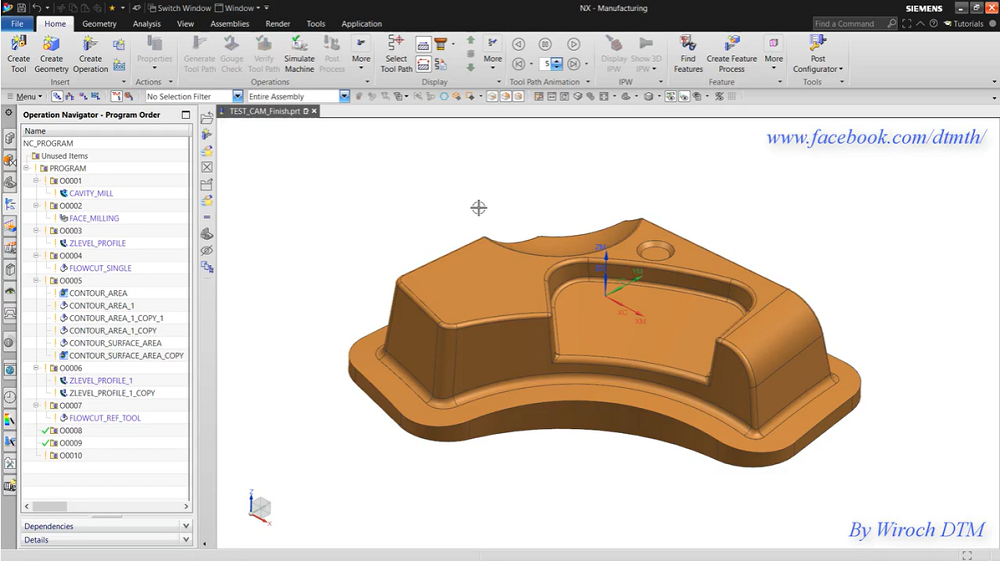
Task: Switch to the Render ribbon tab
Action: click(x=277, y=24)
